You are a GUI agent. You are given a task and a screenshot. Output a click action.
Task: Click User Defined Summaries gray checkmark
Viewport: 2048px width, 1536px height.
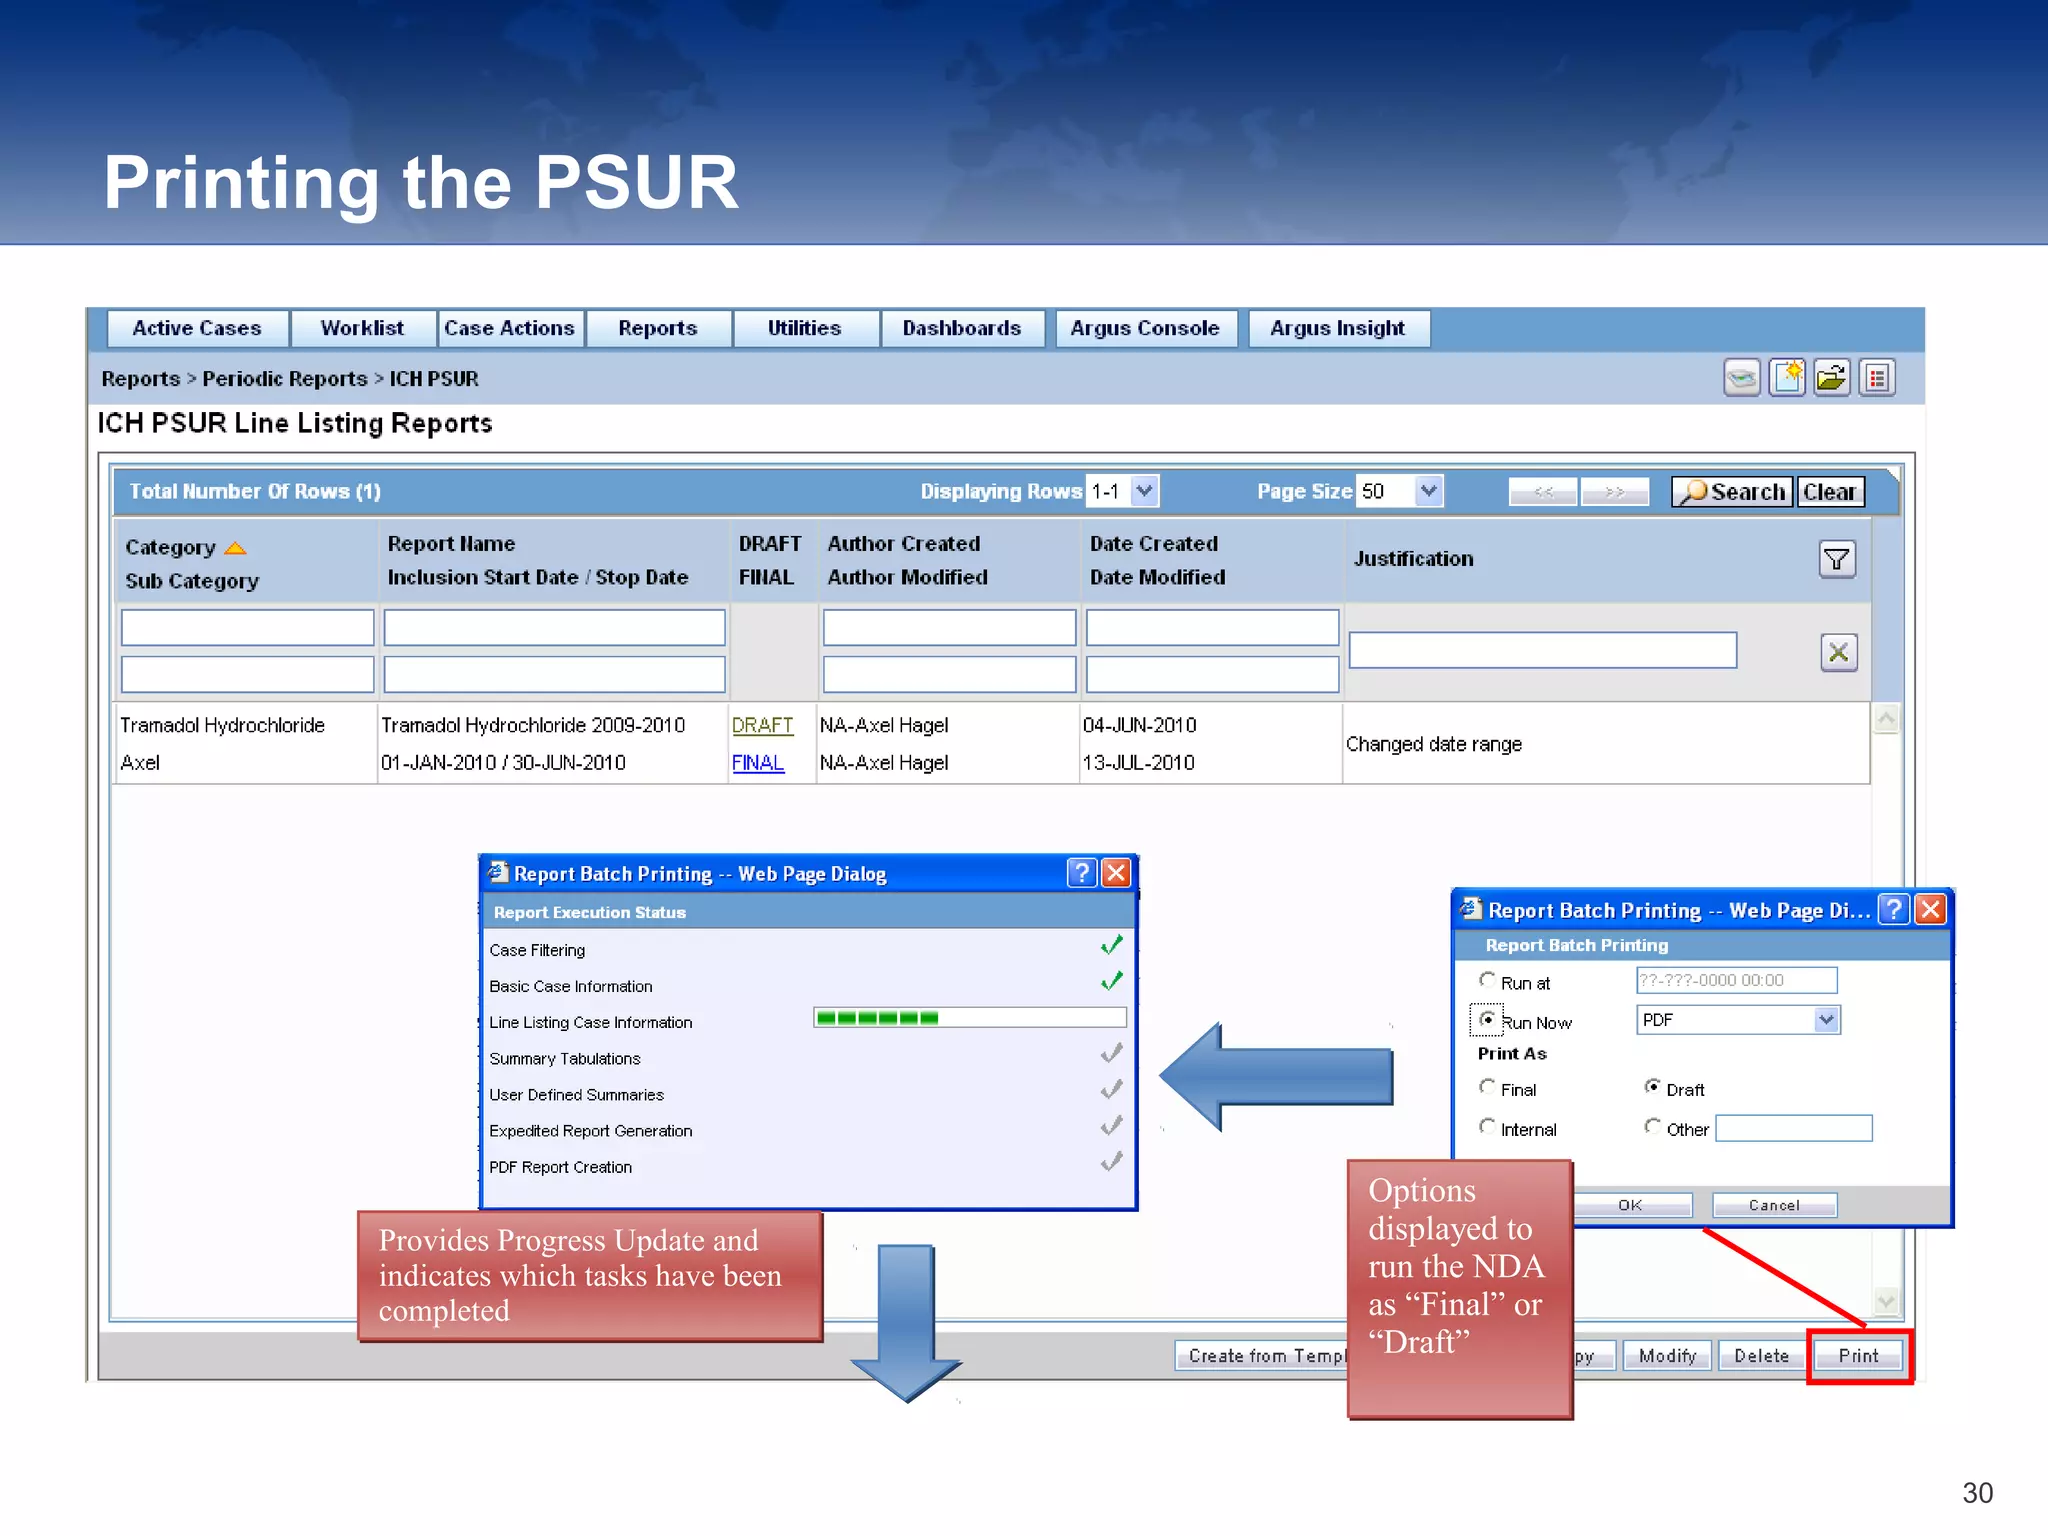1111,1090
